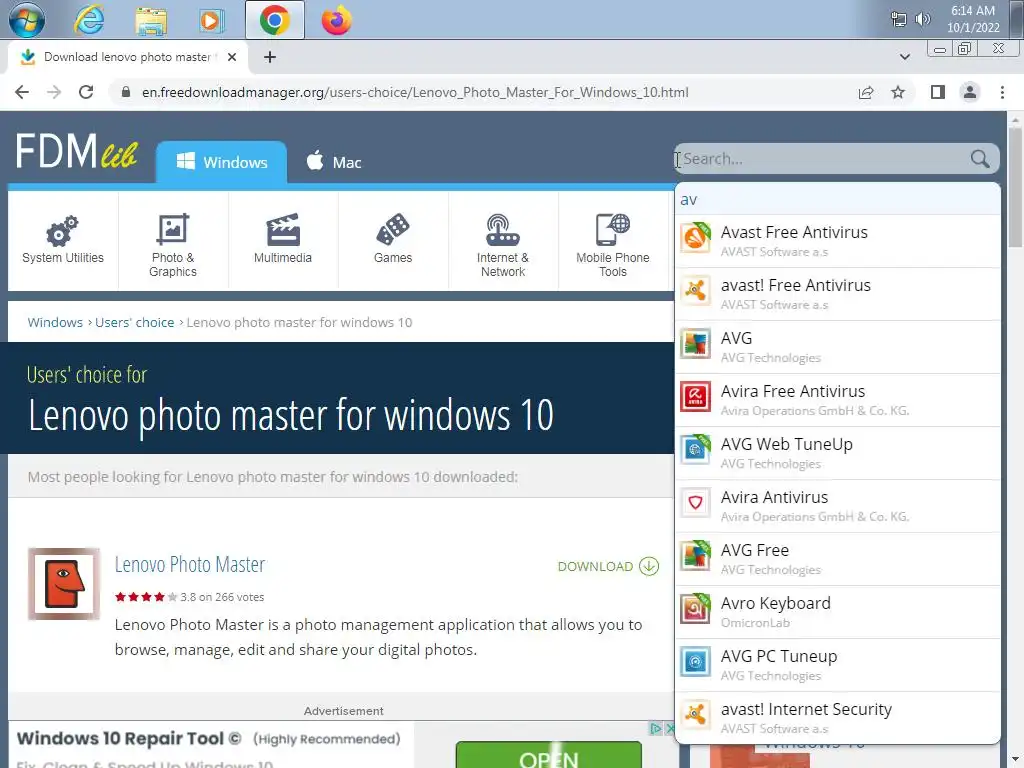Open Chrome side panel icon
Viewport: 1024px width, 768px height.
point(938,92)
